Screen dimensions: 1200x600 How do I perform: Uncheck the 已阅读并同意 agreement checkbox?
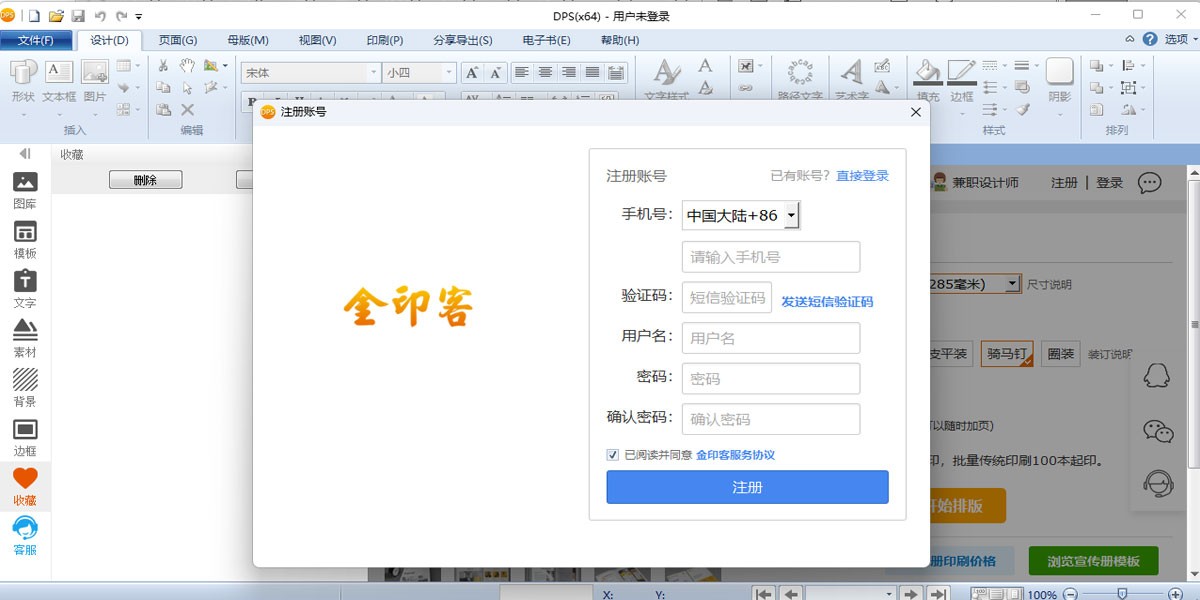click(x=613, y=455)
